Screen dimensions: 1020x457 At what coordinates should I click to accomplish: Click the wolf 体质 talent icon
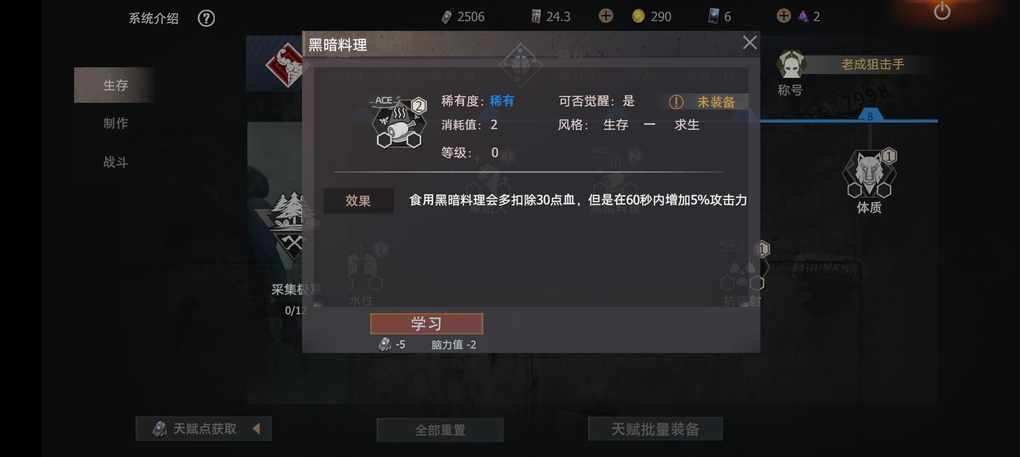coord(868,173)
